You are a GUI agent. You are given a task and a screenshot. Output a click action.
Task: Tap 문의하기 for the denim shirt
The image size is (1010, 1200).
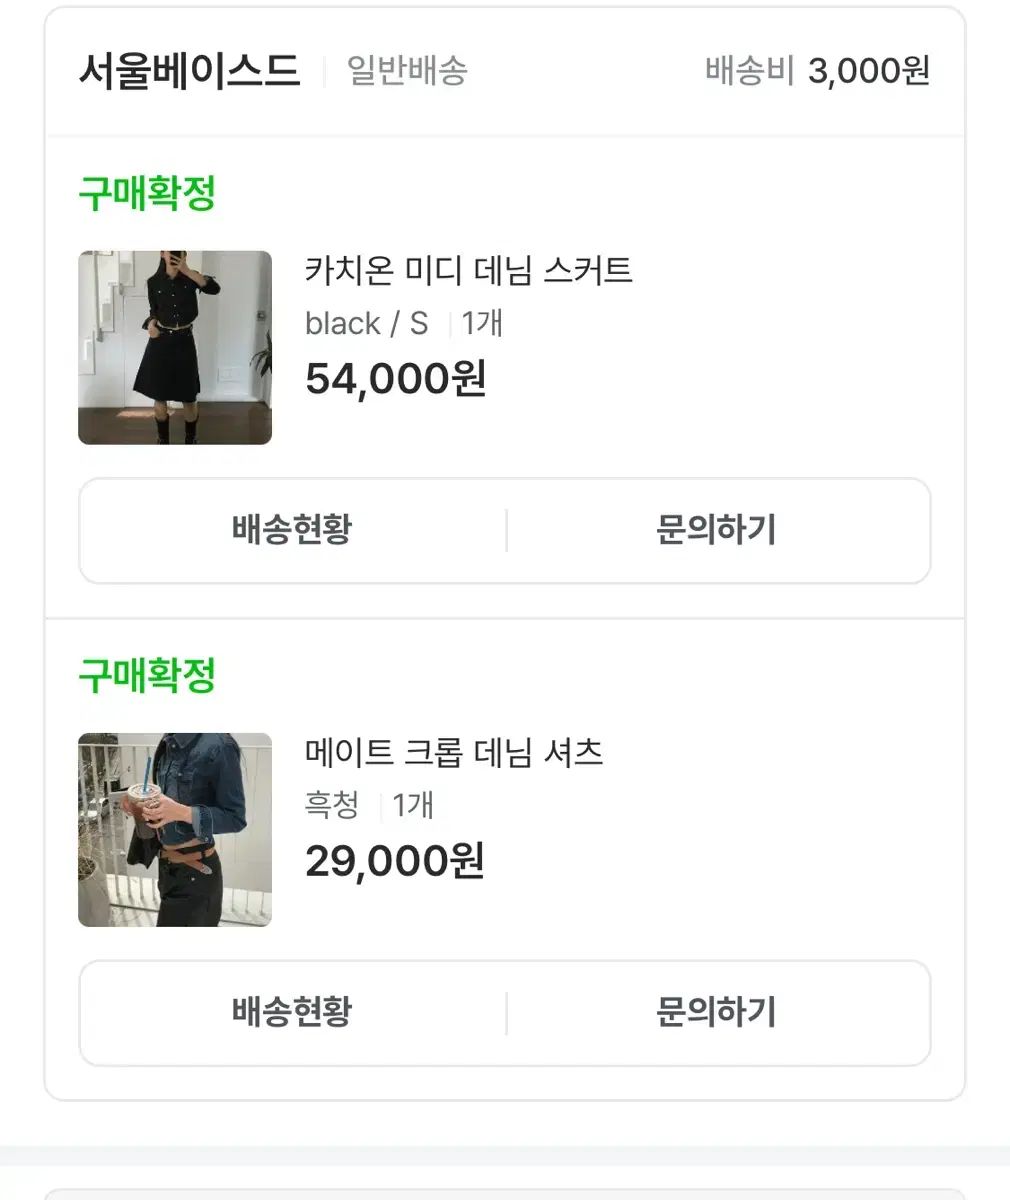pyautogui.click(x=716, y=1012)
